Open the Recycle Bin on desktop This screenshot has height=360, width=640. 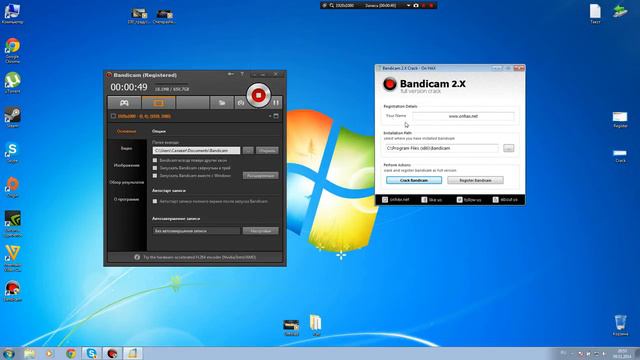coord(620,325)
